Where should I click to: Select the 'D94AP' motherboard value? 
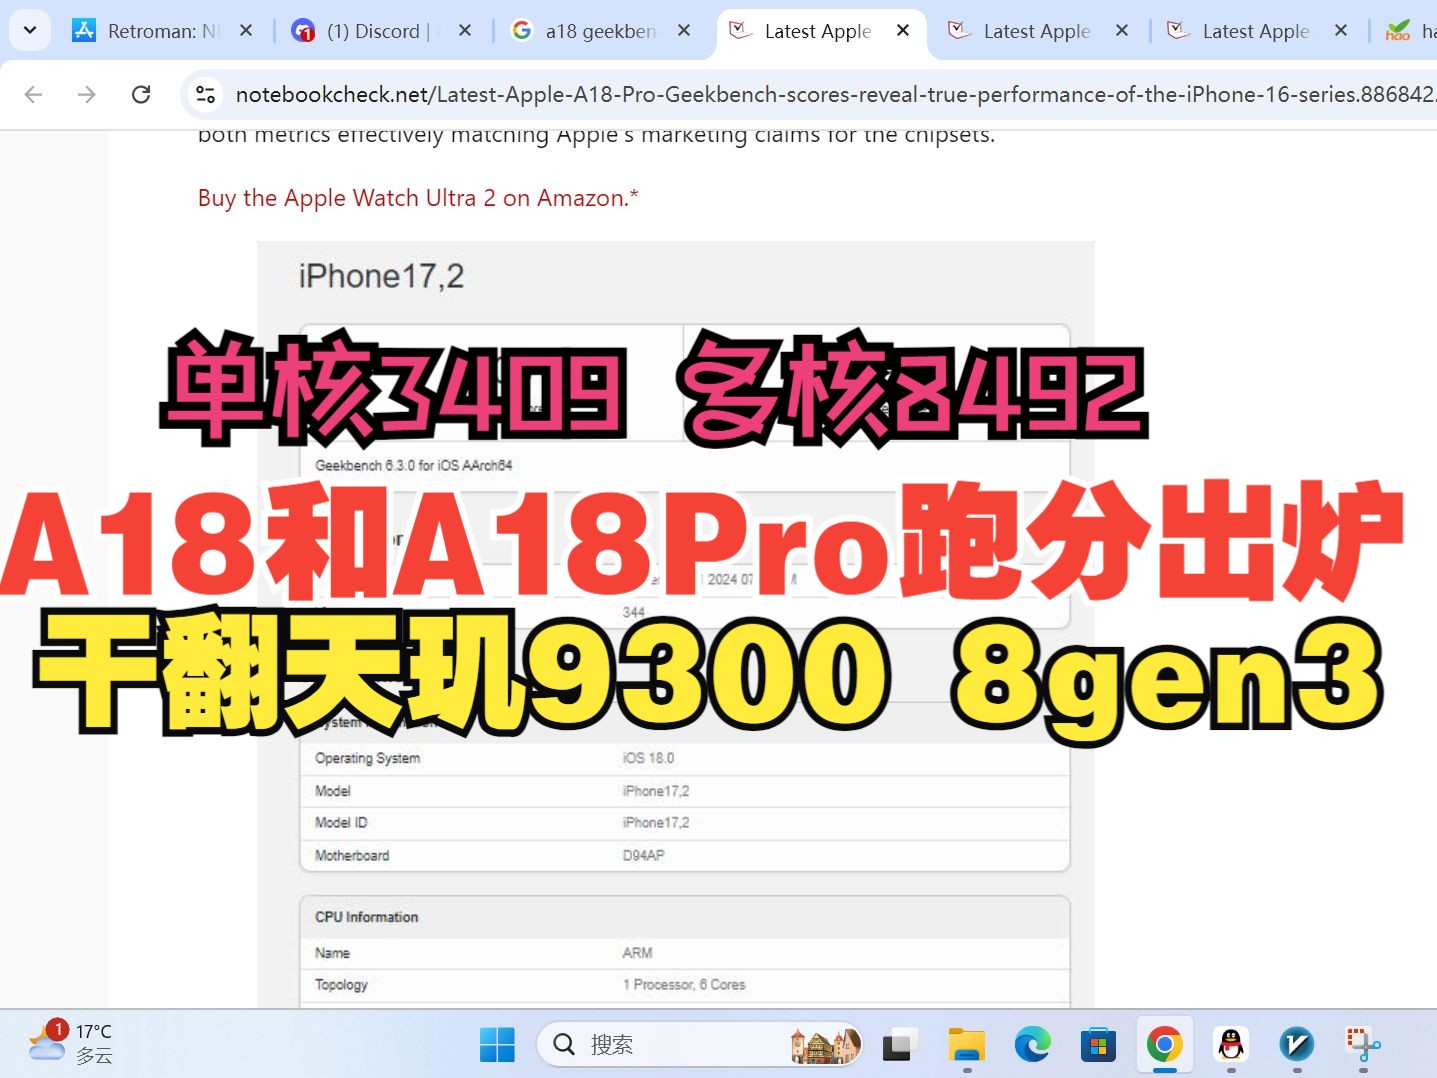pos(643,856)
